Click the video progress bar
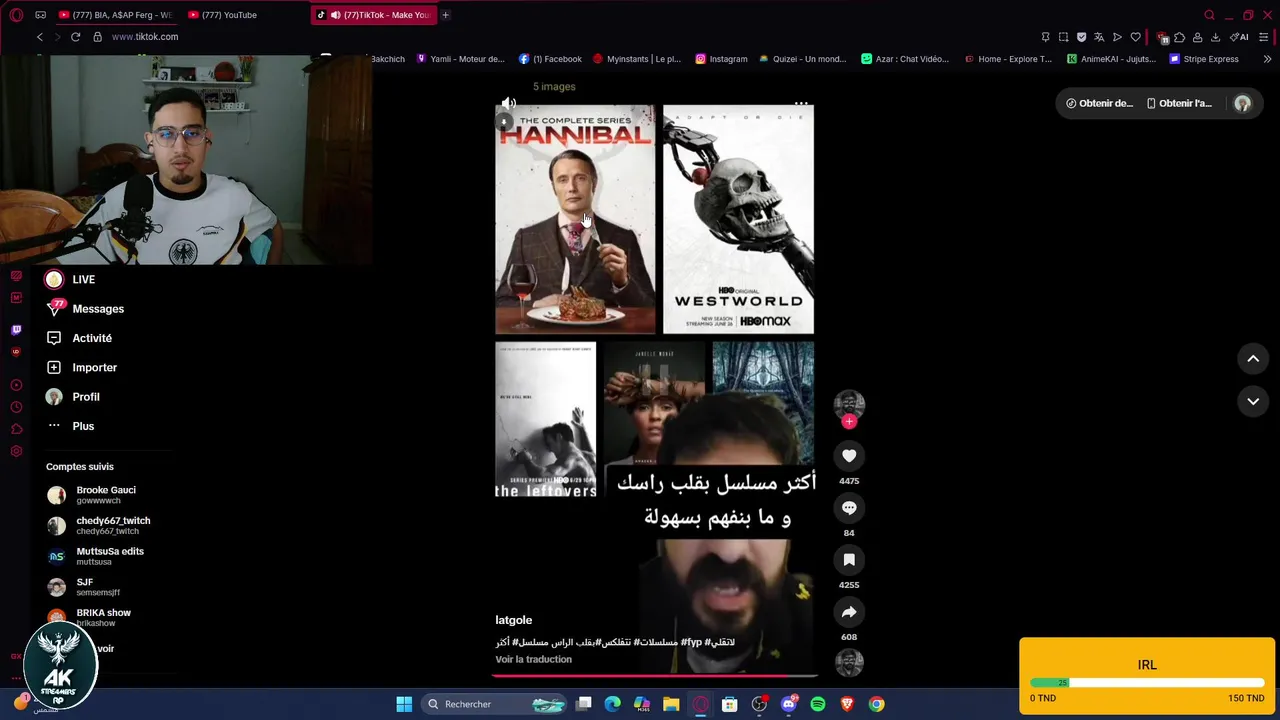Image resolution: width=1280 pixels, height=720 pixels. click(655, 676)
